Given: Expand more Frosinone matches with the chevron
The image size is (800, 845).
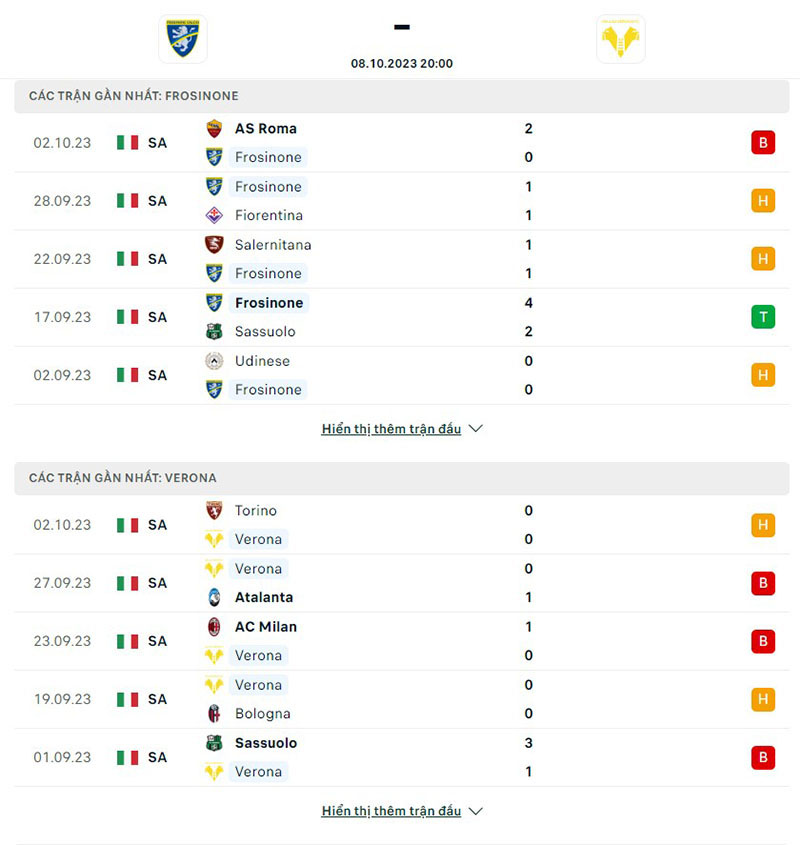Looking at the screenshot, I should click(x=476, y=429).
